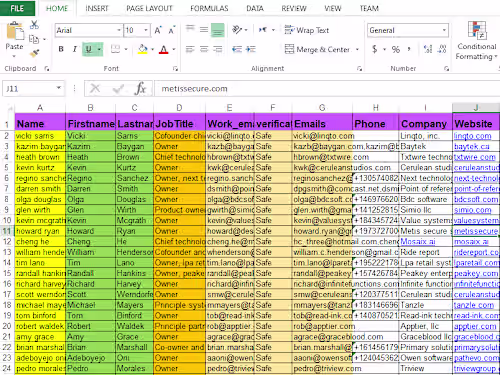Toggle Underline formatting
Image resolution: width=500 pixels, height=375 pixels.
pos(88,49)
